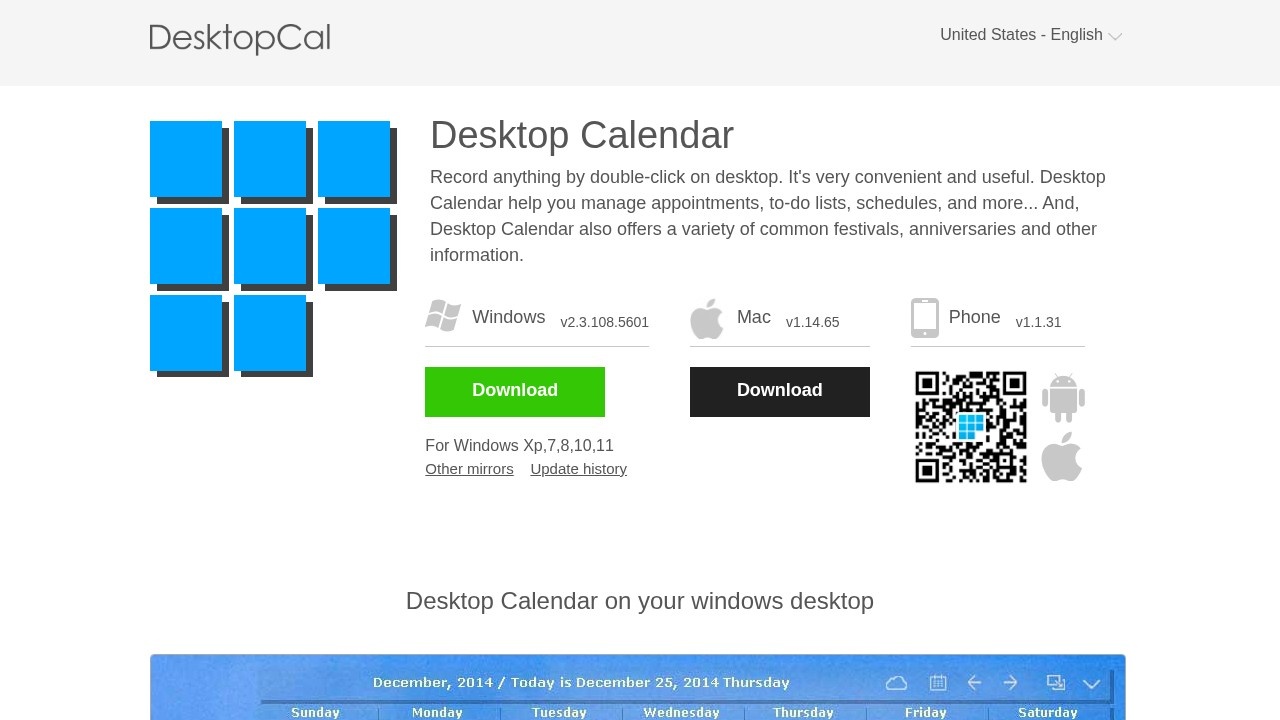Open the language selection dropdown
1280x720 pixels.
[x=1030, y=35]
